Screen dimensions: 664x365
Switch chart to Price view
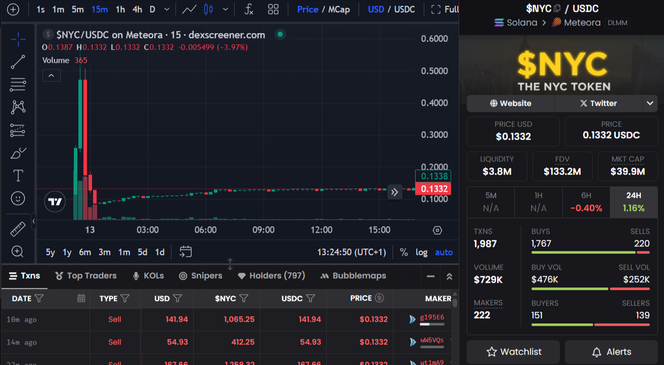307,9
